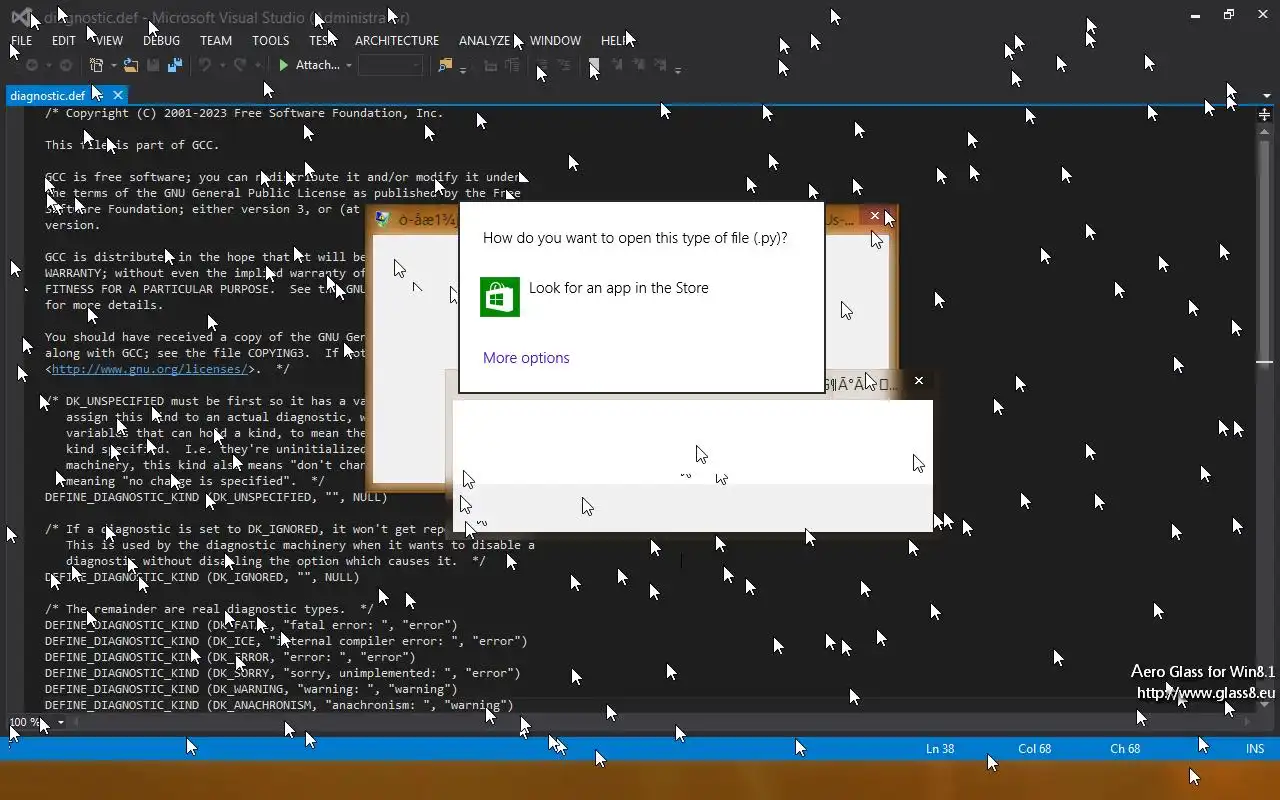Image resolution: width=1280 pixels, height=800 pixels.
Task: Click the More options link
Action: pyautogui.click(x=526, y=358)
